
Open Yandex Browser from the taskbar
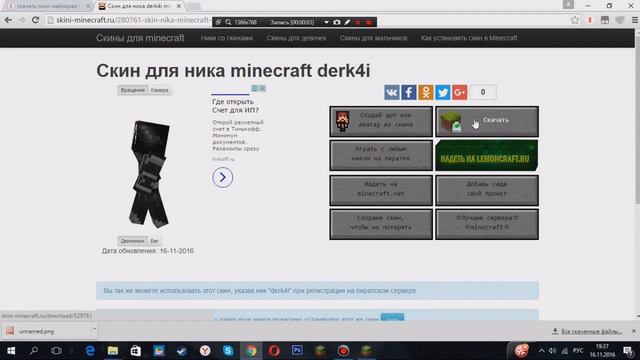click(x=205, y=351)
